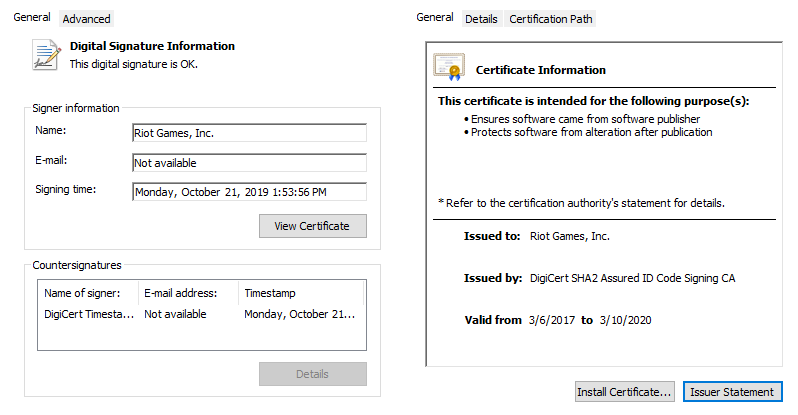Click the disabled countersignature Details button

312,374
